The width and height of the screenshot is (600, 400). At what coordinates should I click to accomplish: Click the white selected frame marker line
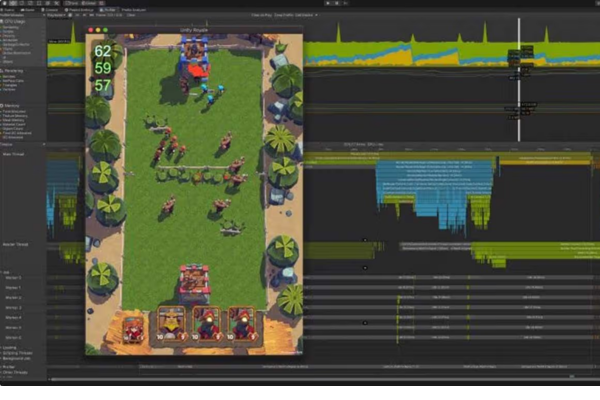(518, 80)
